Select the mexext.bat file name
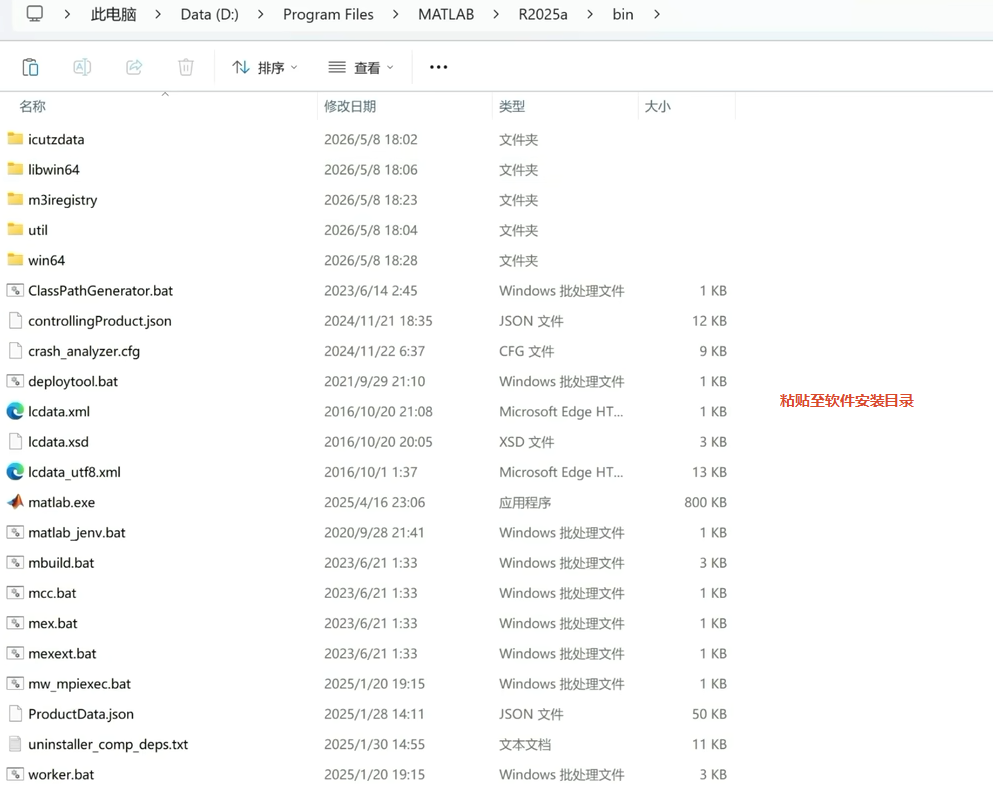The image size is (993, 808). point(62,653)
